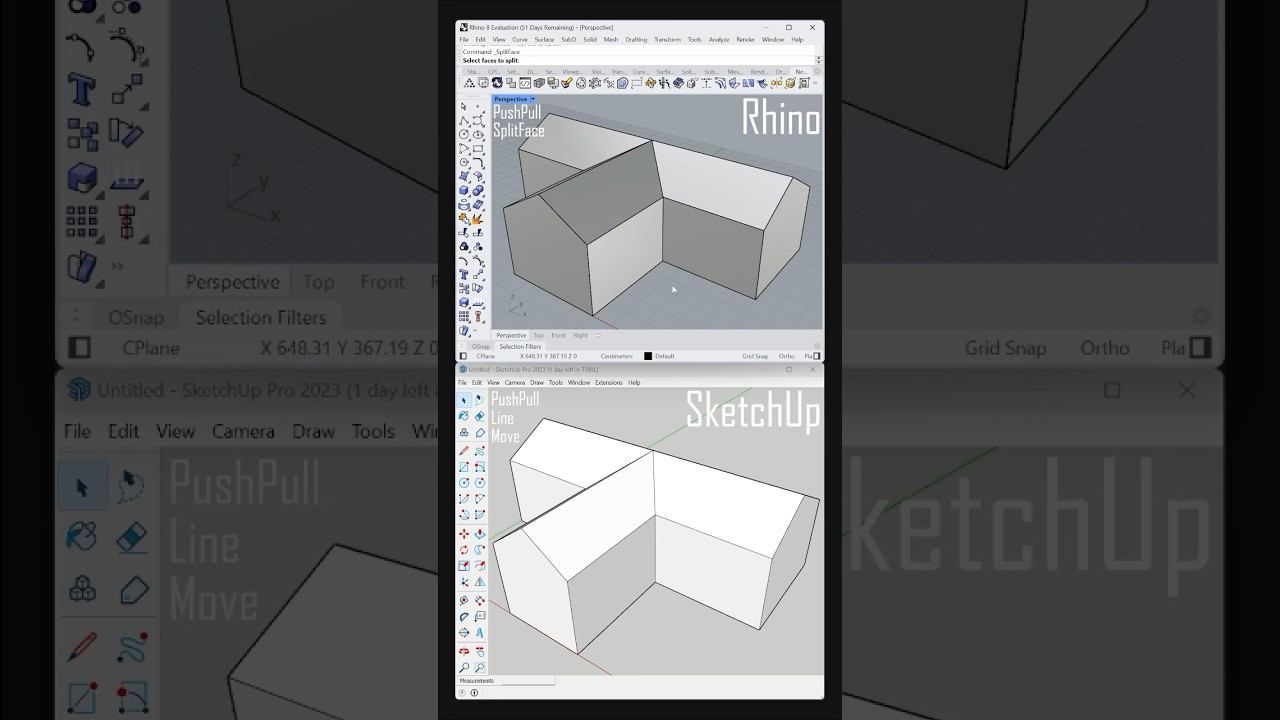Open Centimeters units in Rhino status bar
1280x720 pixels.
(x=617, y=356)
